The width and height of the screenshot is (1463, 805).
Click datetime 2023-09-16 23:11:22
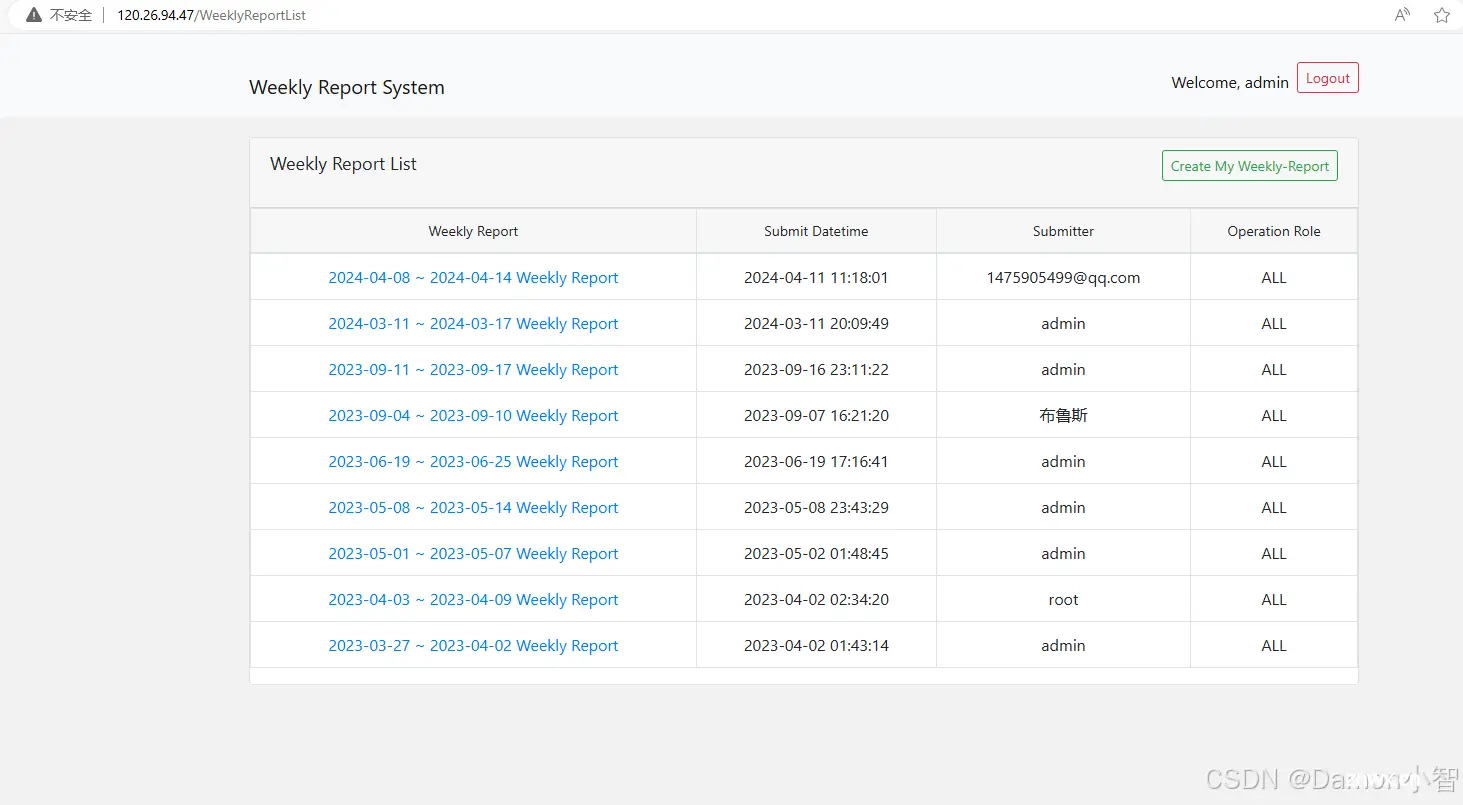[816, 370]
